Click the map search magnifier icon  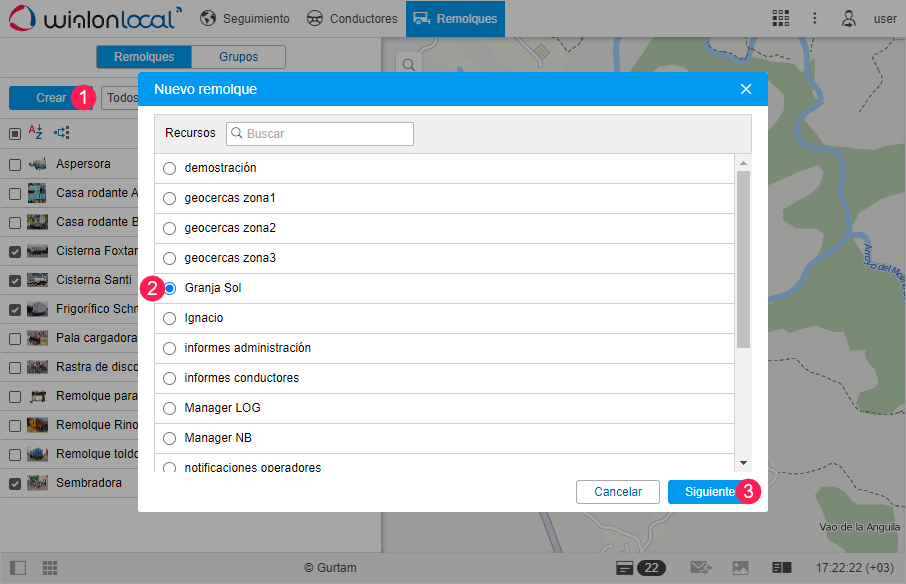pos(409,65)
